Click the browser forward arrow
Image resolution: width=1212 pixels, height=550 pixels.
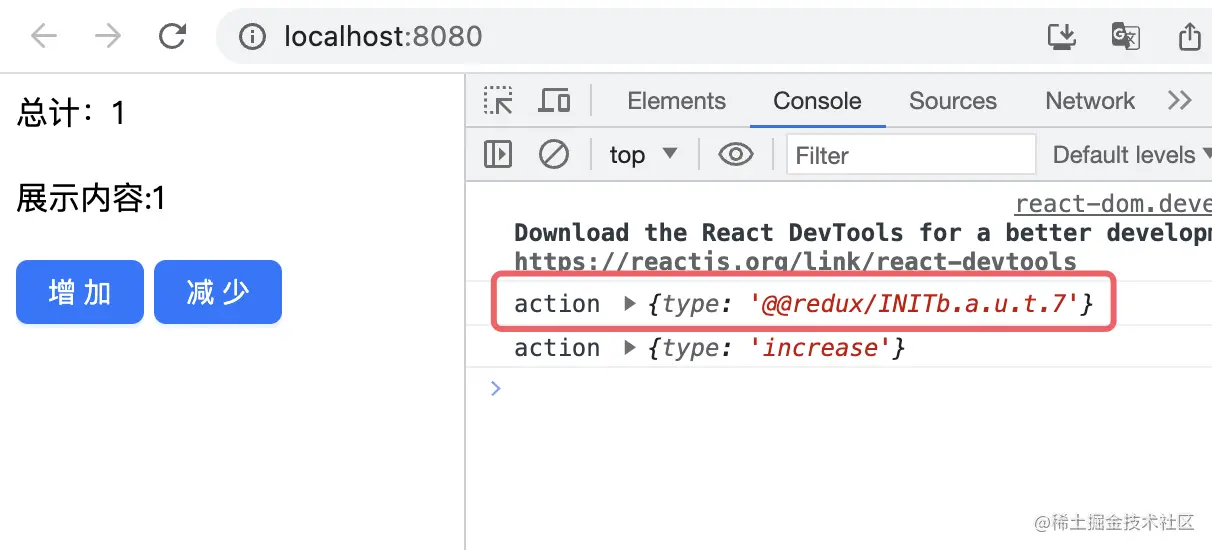coord(107,37)
